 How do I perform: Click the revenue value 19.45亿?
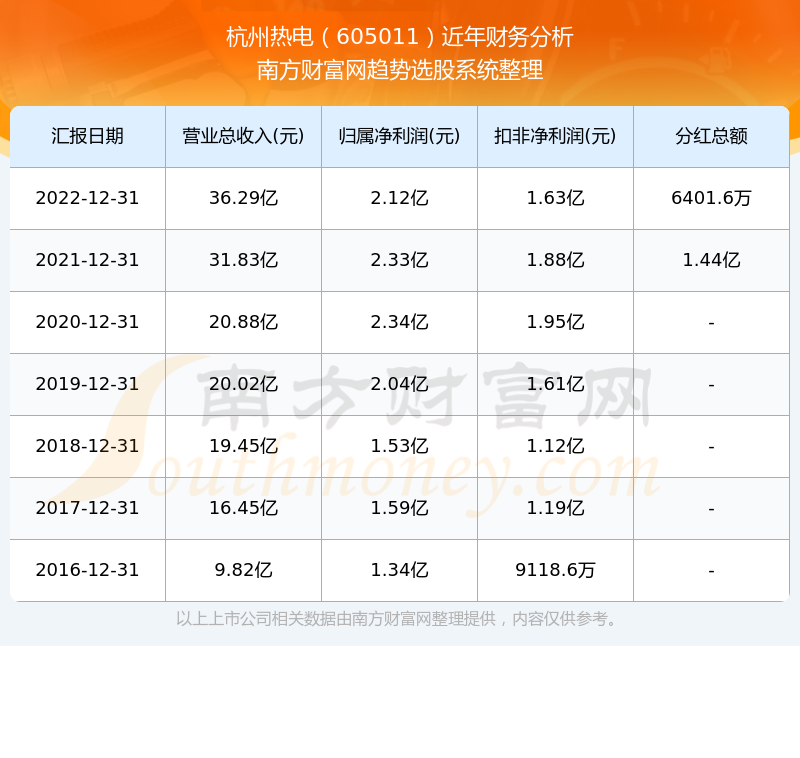pos(243,446)
